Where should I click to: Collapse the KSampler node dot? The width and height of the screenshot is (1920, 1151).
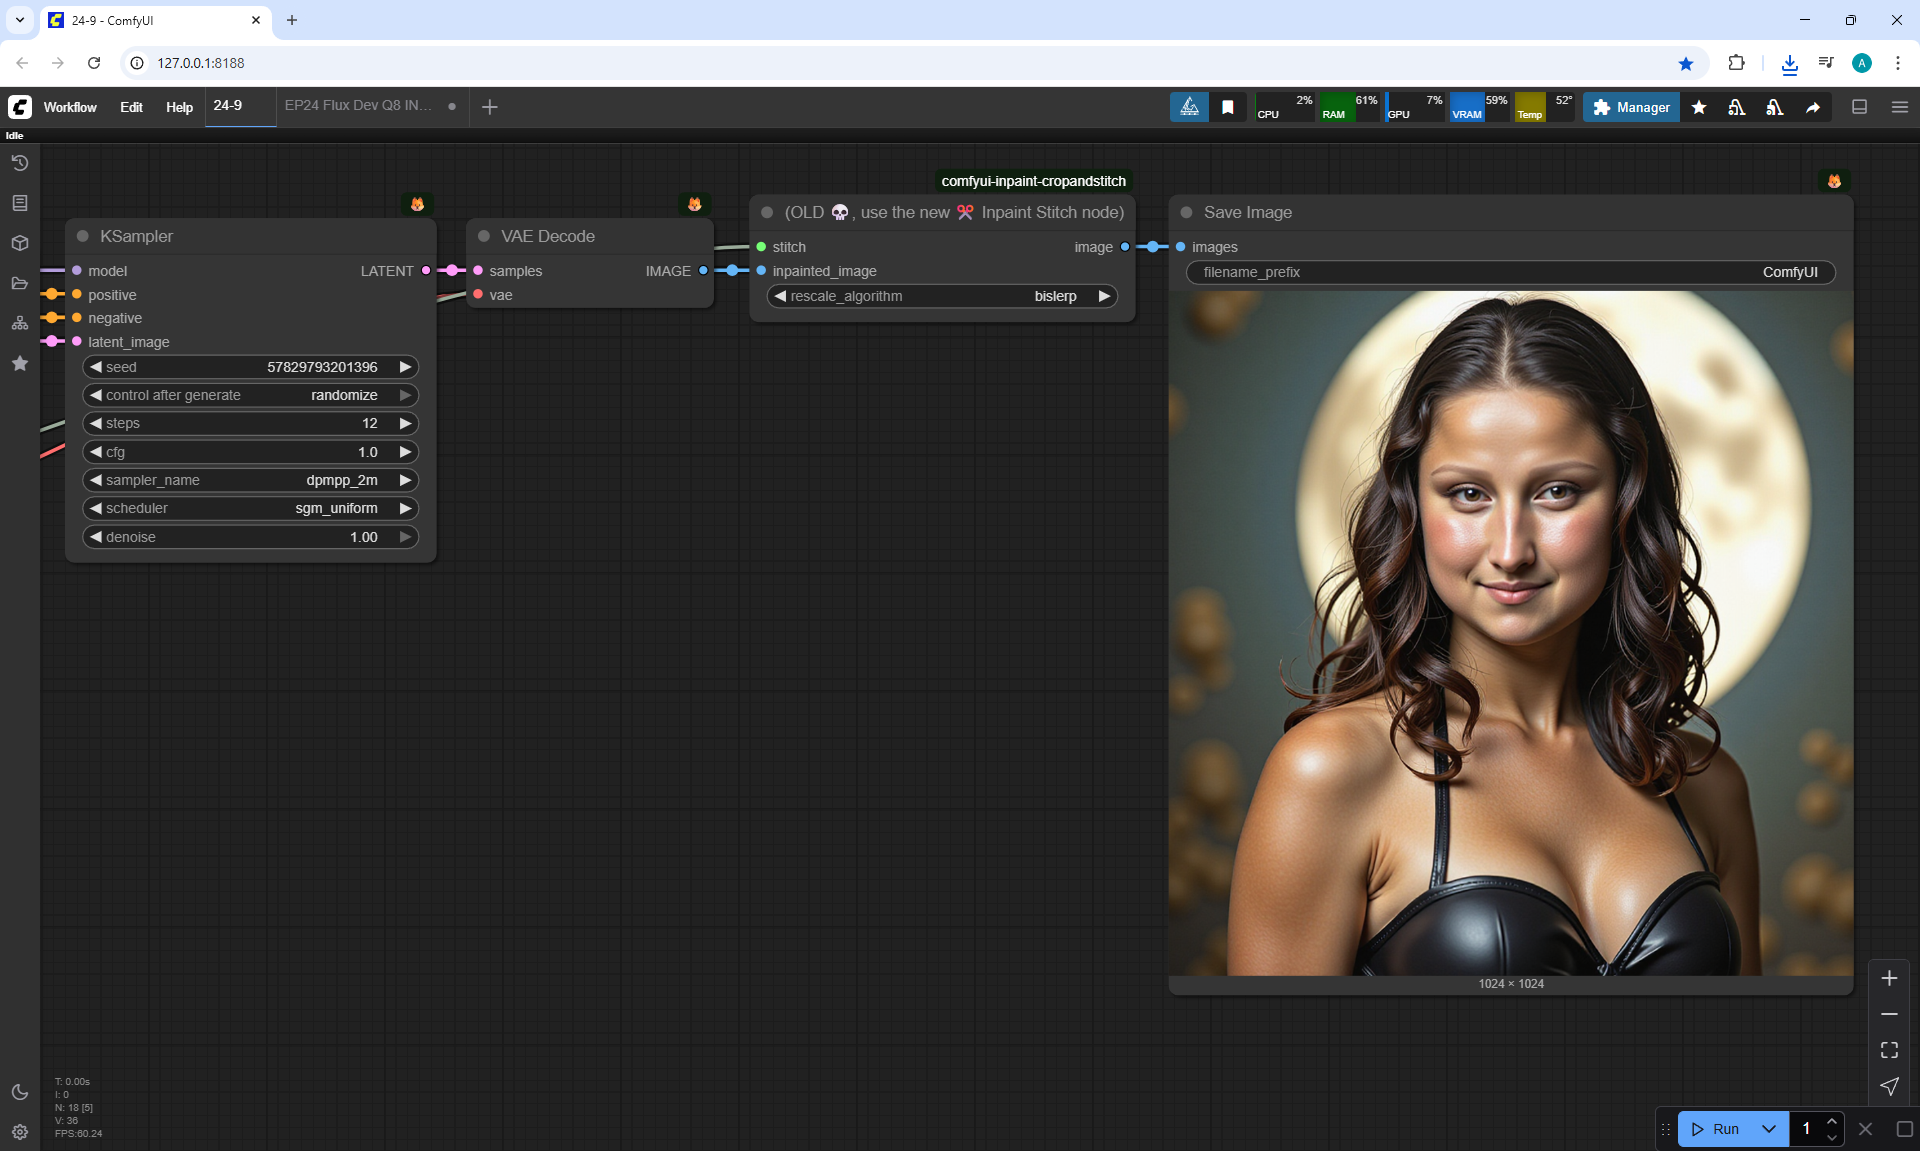(x=83, y=236)
